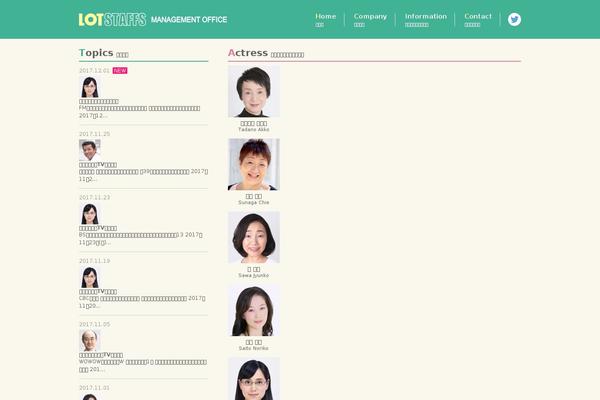Click the NEW badge on latest topic

pos(120,70)
